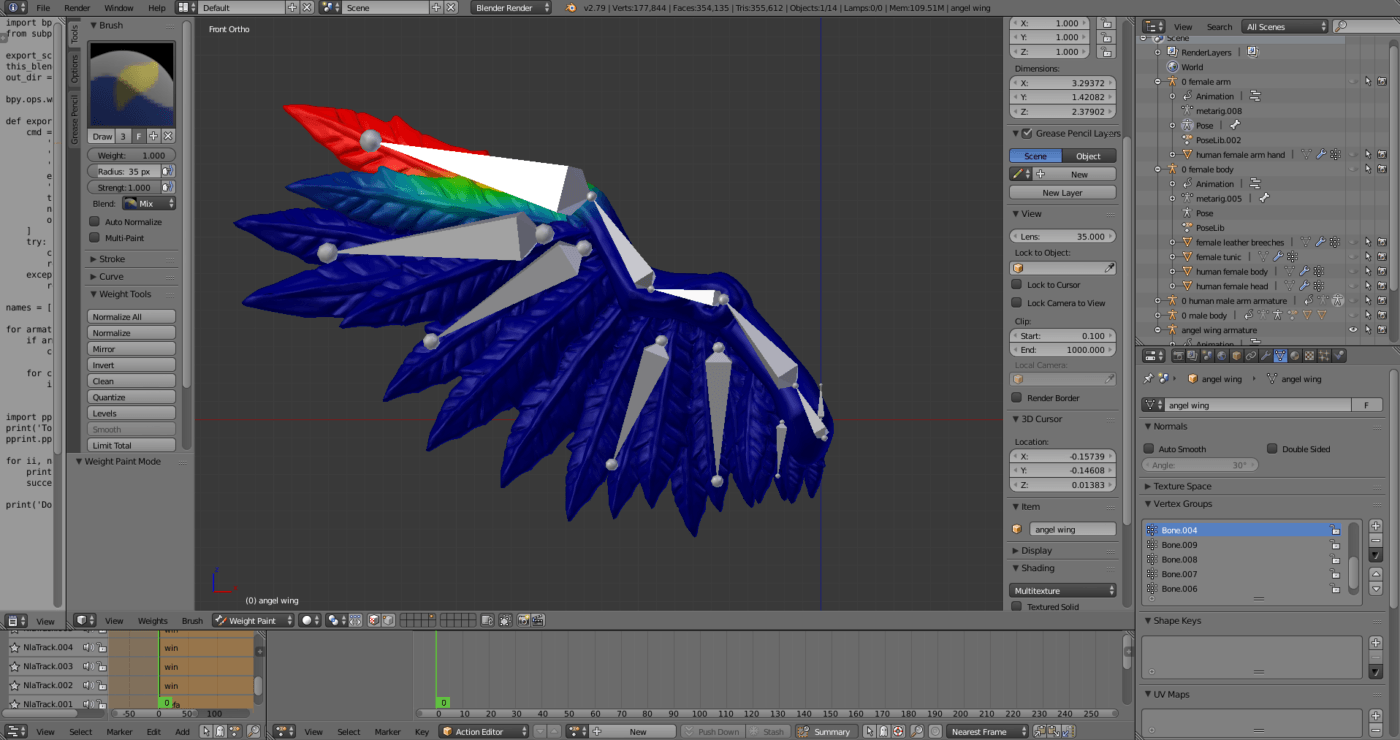The image size is (1400, 740).
Task: Open the Constraints tab in Properties editor
Action: pyautogui.click(x=1251, y=355)
